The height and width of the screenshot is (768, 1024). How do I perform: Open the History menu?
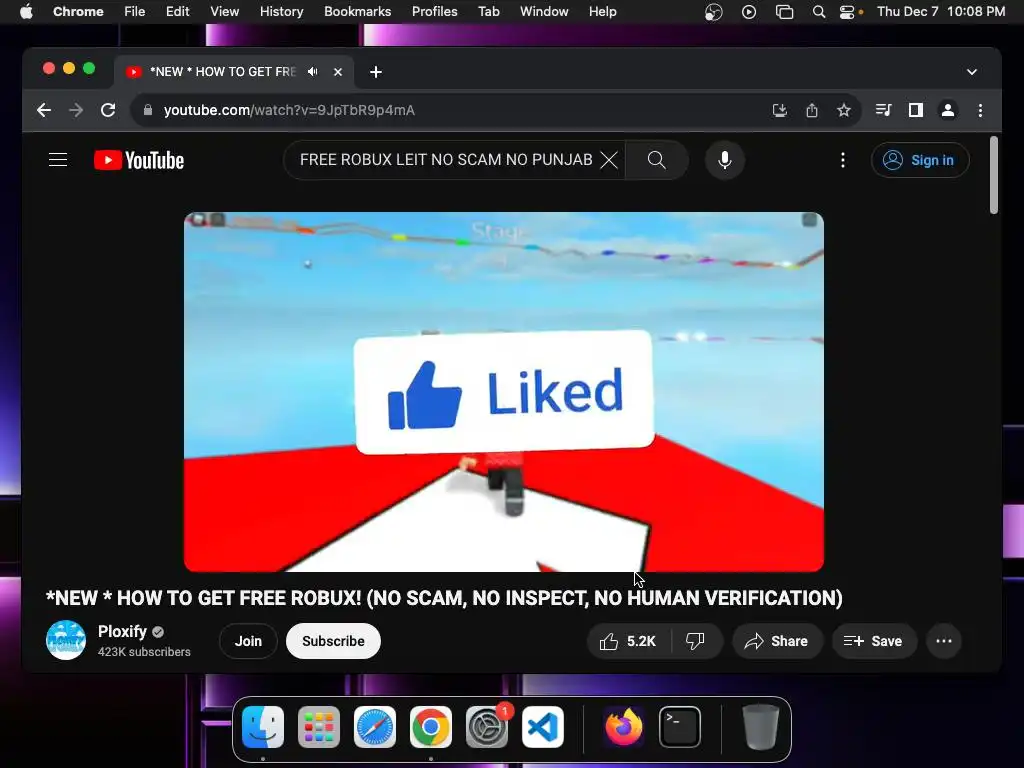coord(281,12)
